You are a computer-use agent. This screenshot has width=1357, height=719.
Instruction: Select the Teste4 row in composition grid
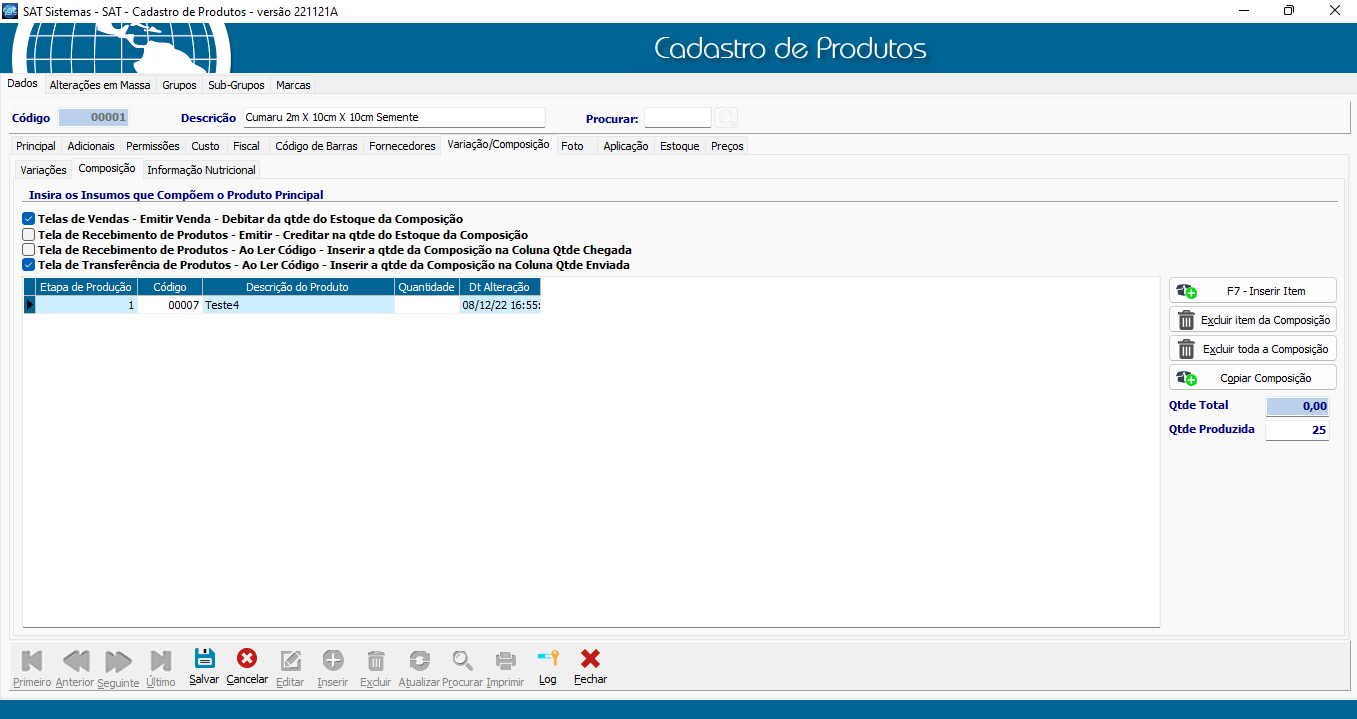click(x=298, y=306)
